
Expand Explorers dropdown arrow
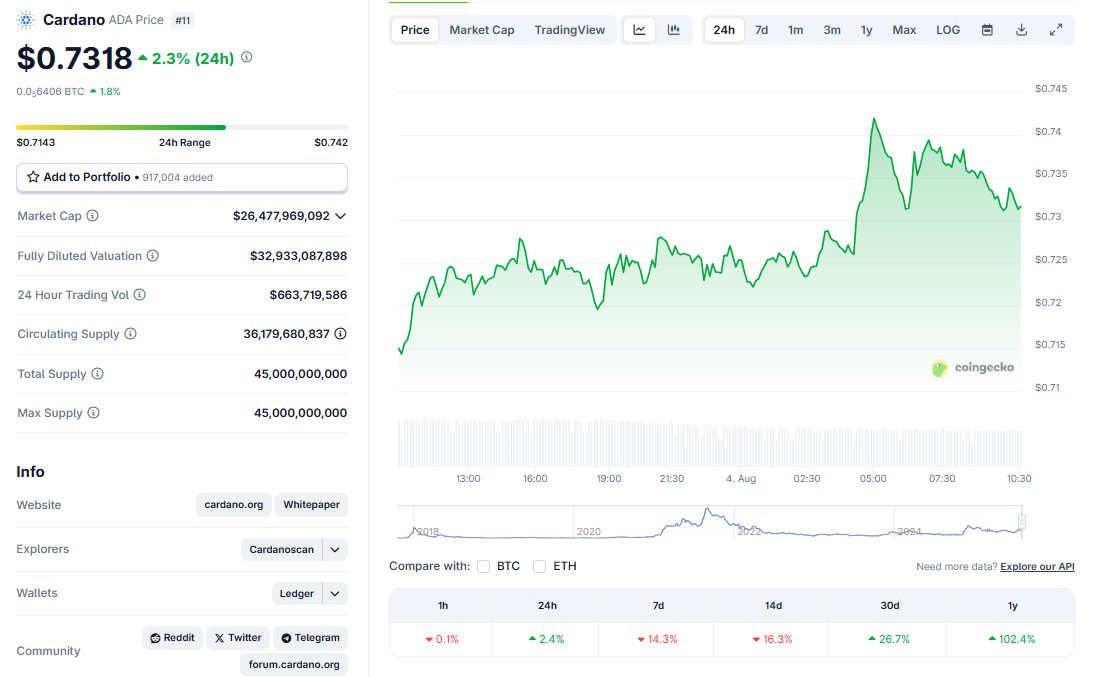tap(335, 550)
